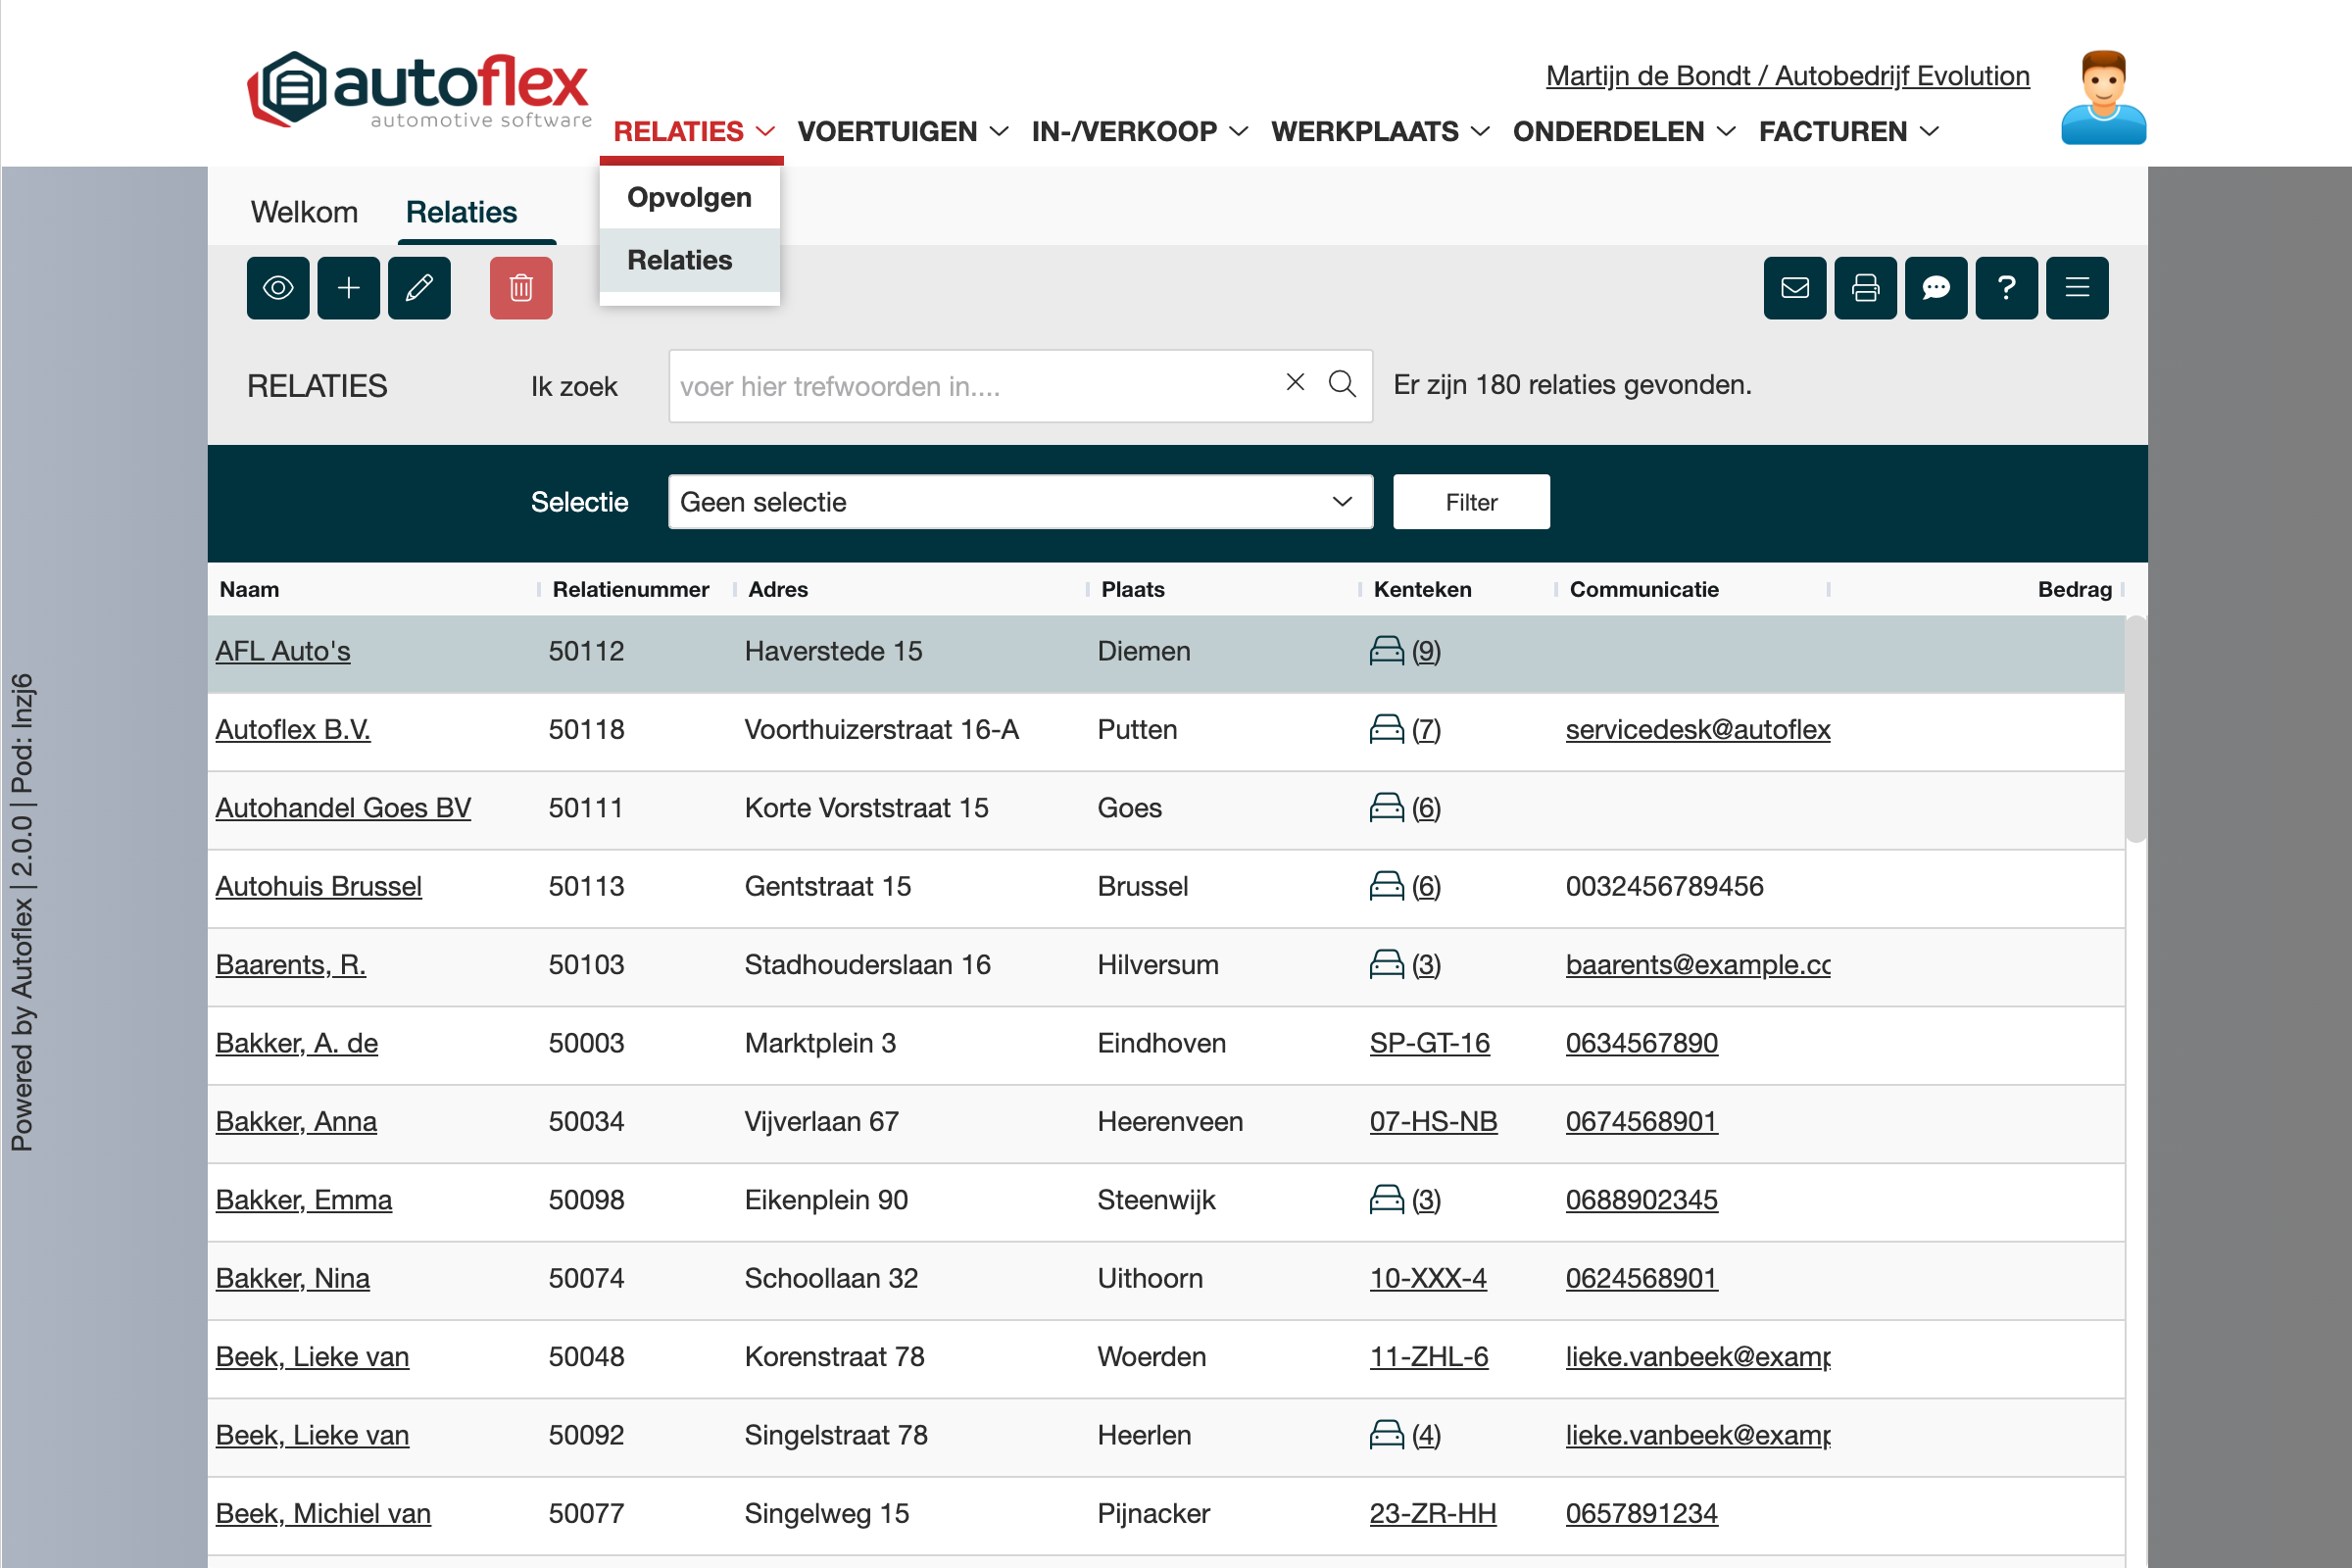The image size is (2352, 1568).
Task: Expand the WERKPLAATS menu
Action: [x=1380, y=131]
